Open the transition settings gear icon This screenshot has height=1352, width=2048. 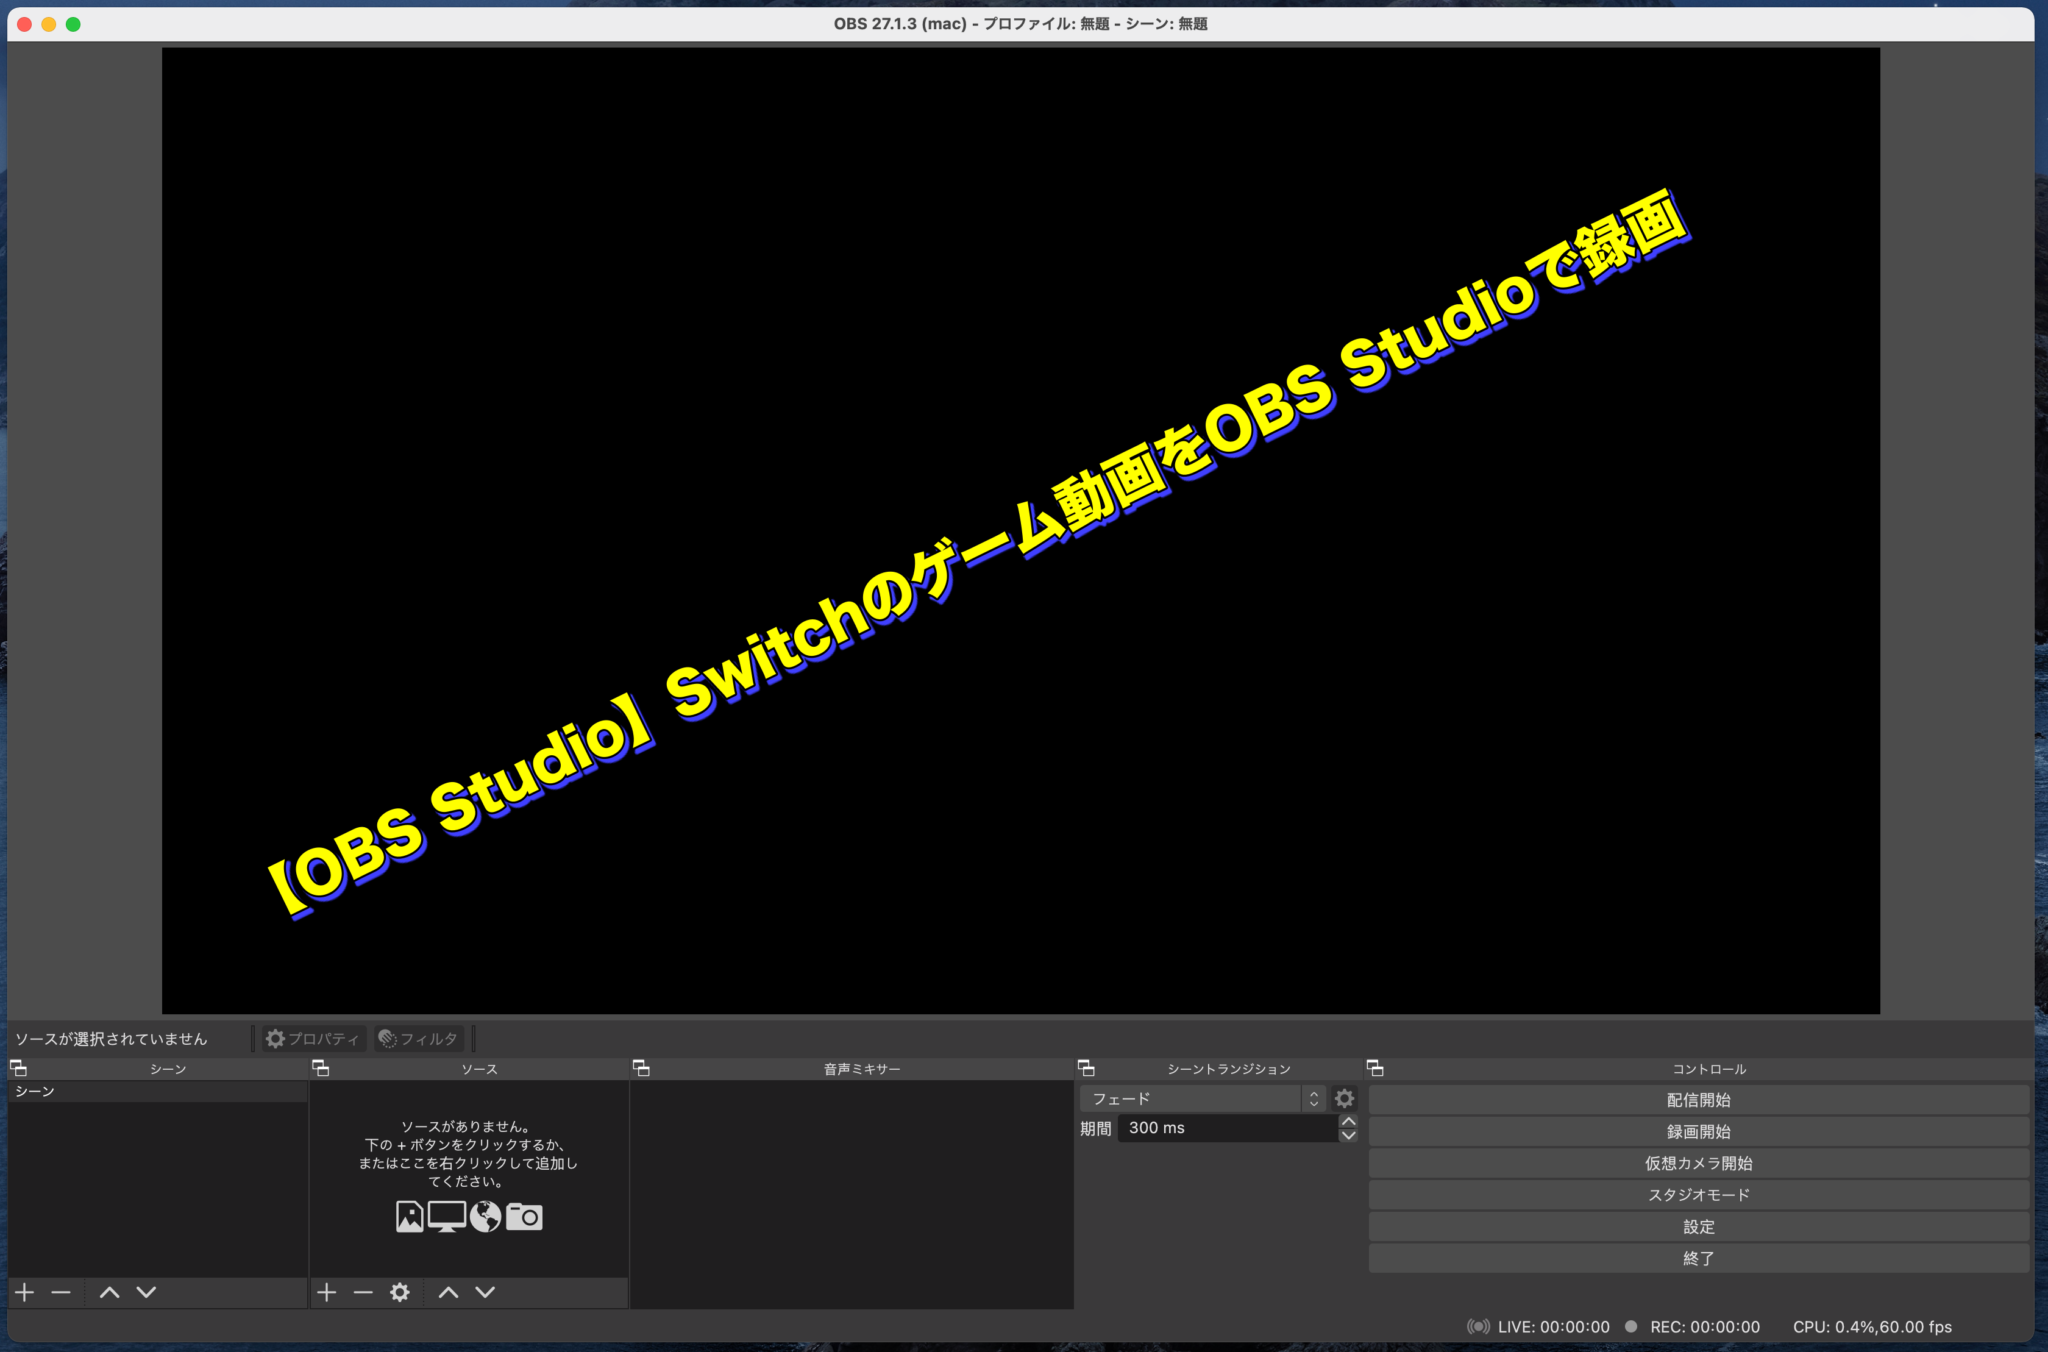pyautogui.click(x=1343, y=1098)
